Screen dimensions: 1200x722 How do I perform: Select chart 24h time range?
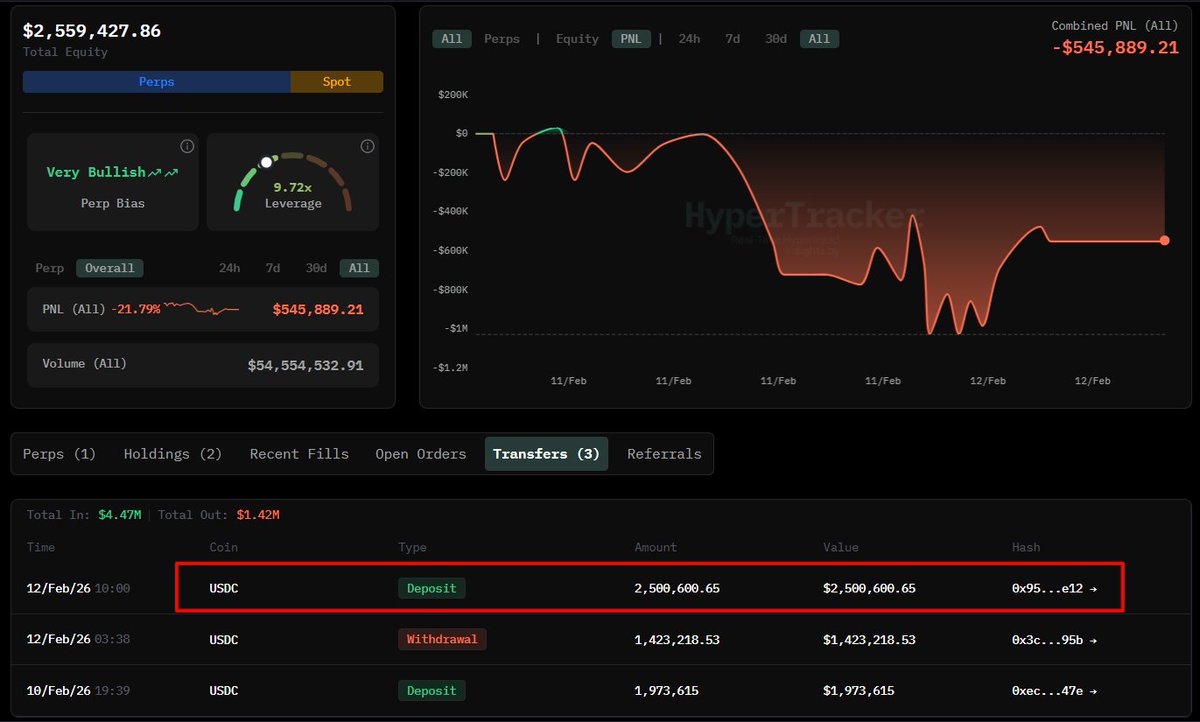(x=689, y=39)
